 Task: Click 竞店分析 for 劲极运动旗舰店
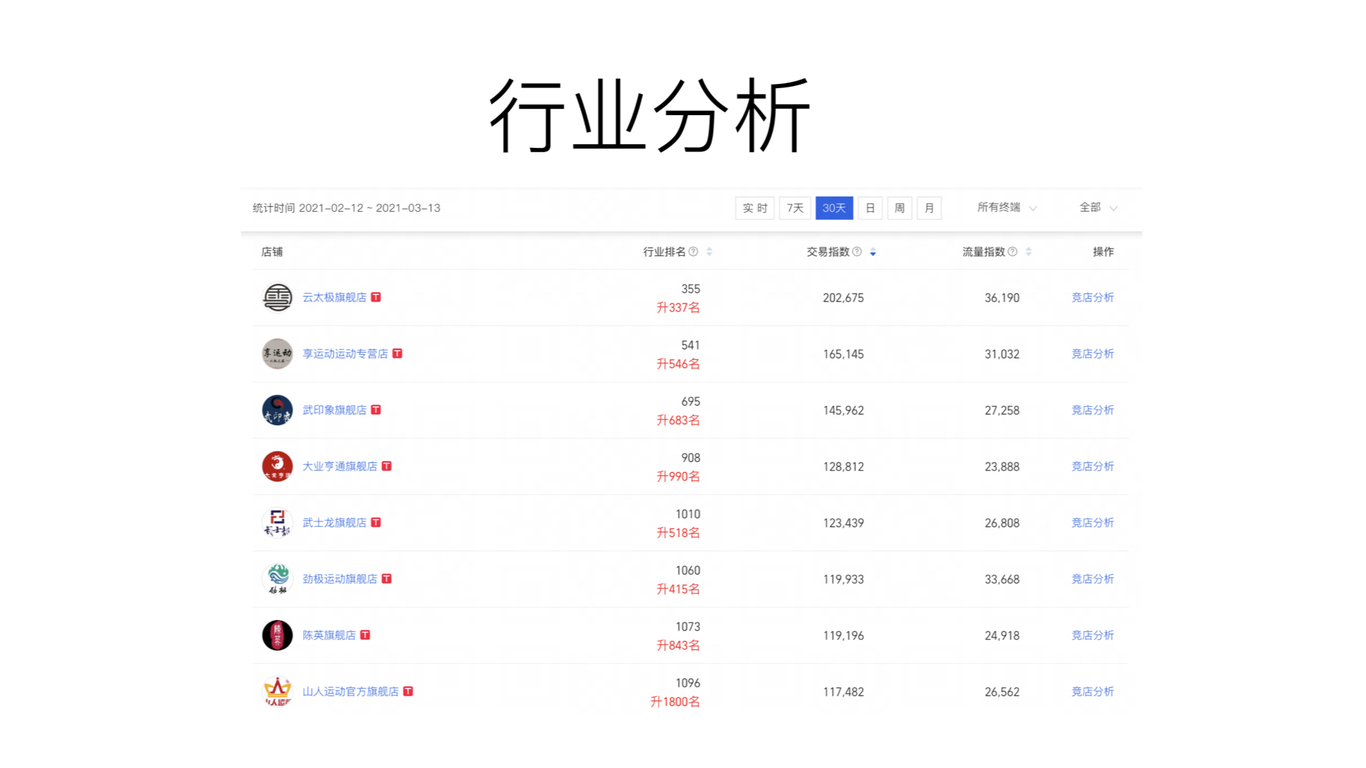click(x=1092, y=579)
